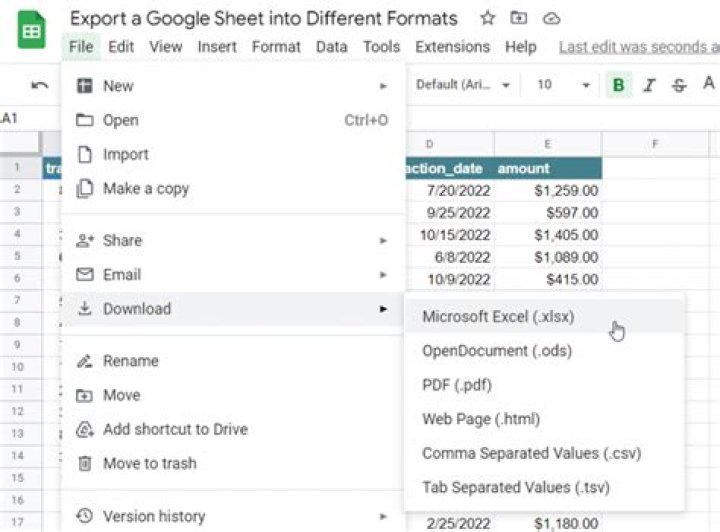Click the Rename pencil icon
Screen dimensions: 720x532
click(84, 361)
